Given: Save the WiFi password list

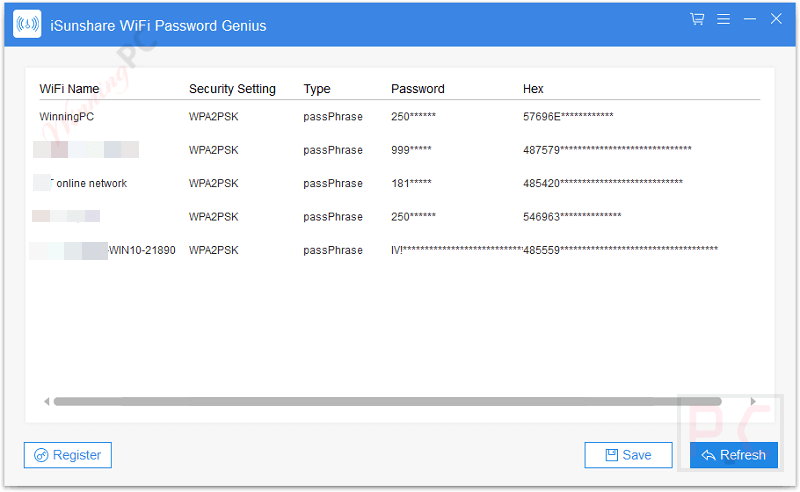Looking at the screenshot, I should 628,455.
